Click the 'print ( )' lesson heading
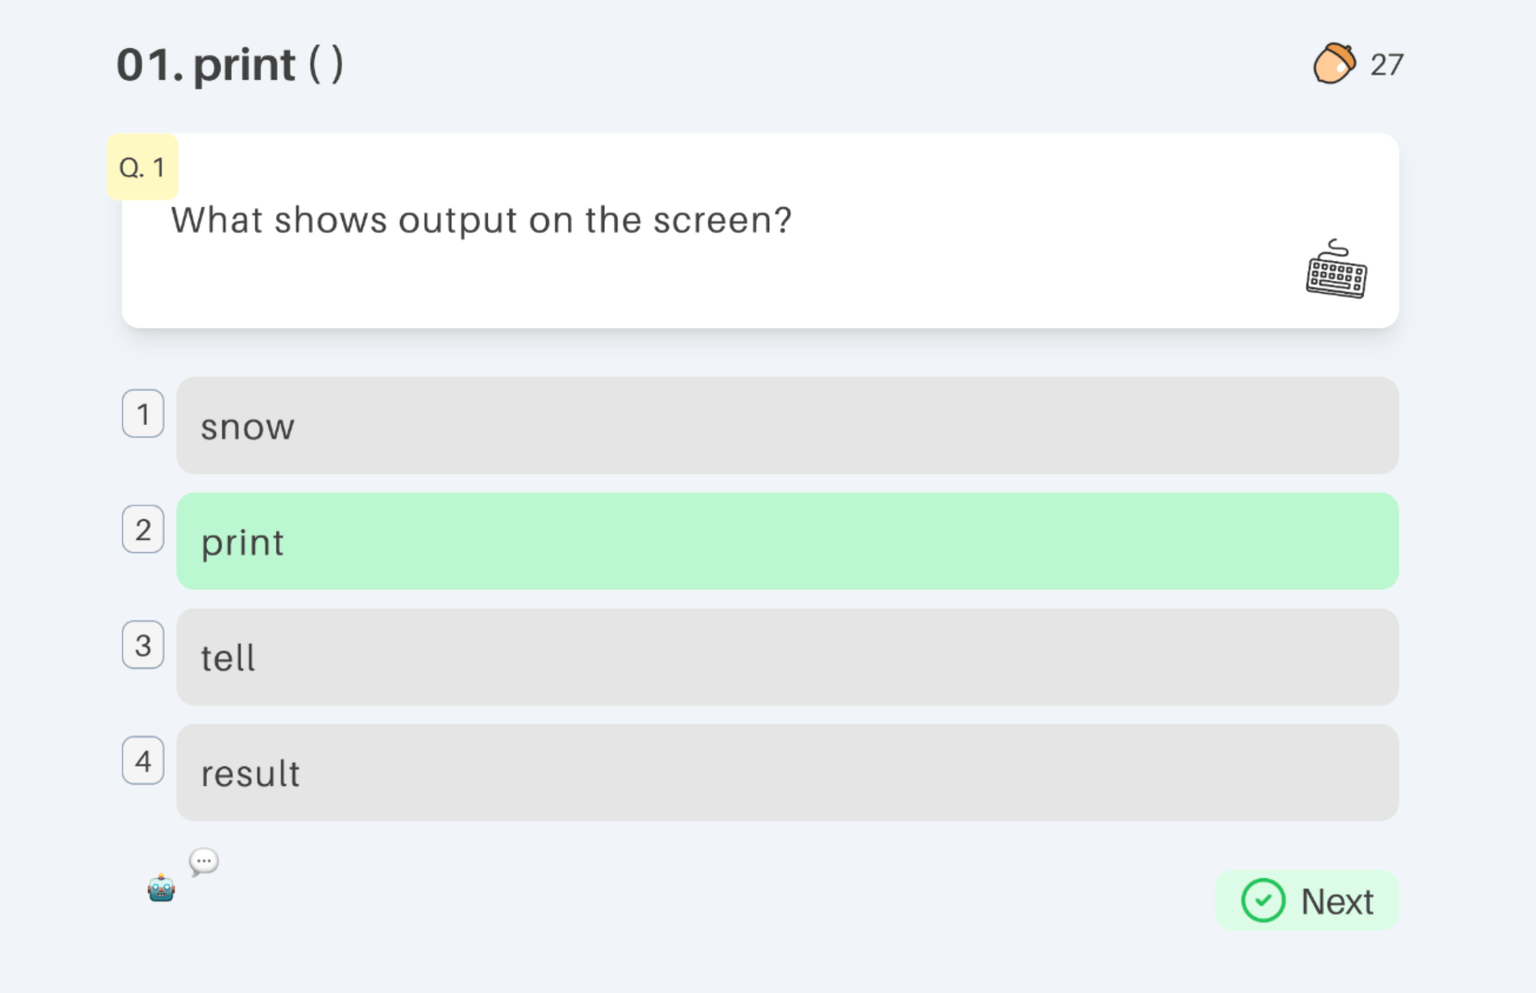Viewport: 1536px width, 993px height. (x=268, y=65)
